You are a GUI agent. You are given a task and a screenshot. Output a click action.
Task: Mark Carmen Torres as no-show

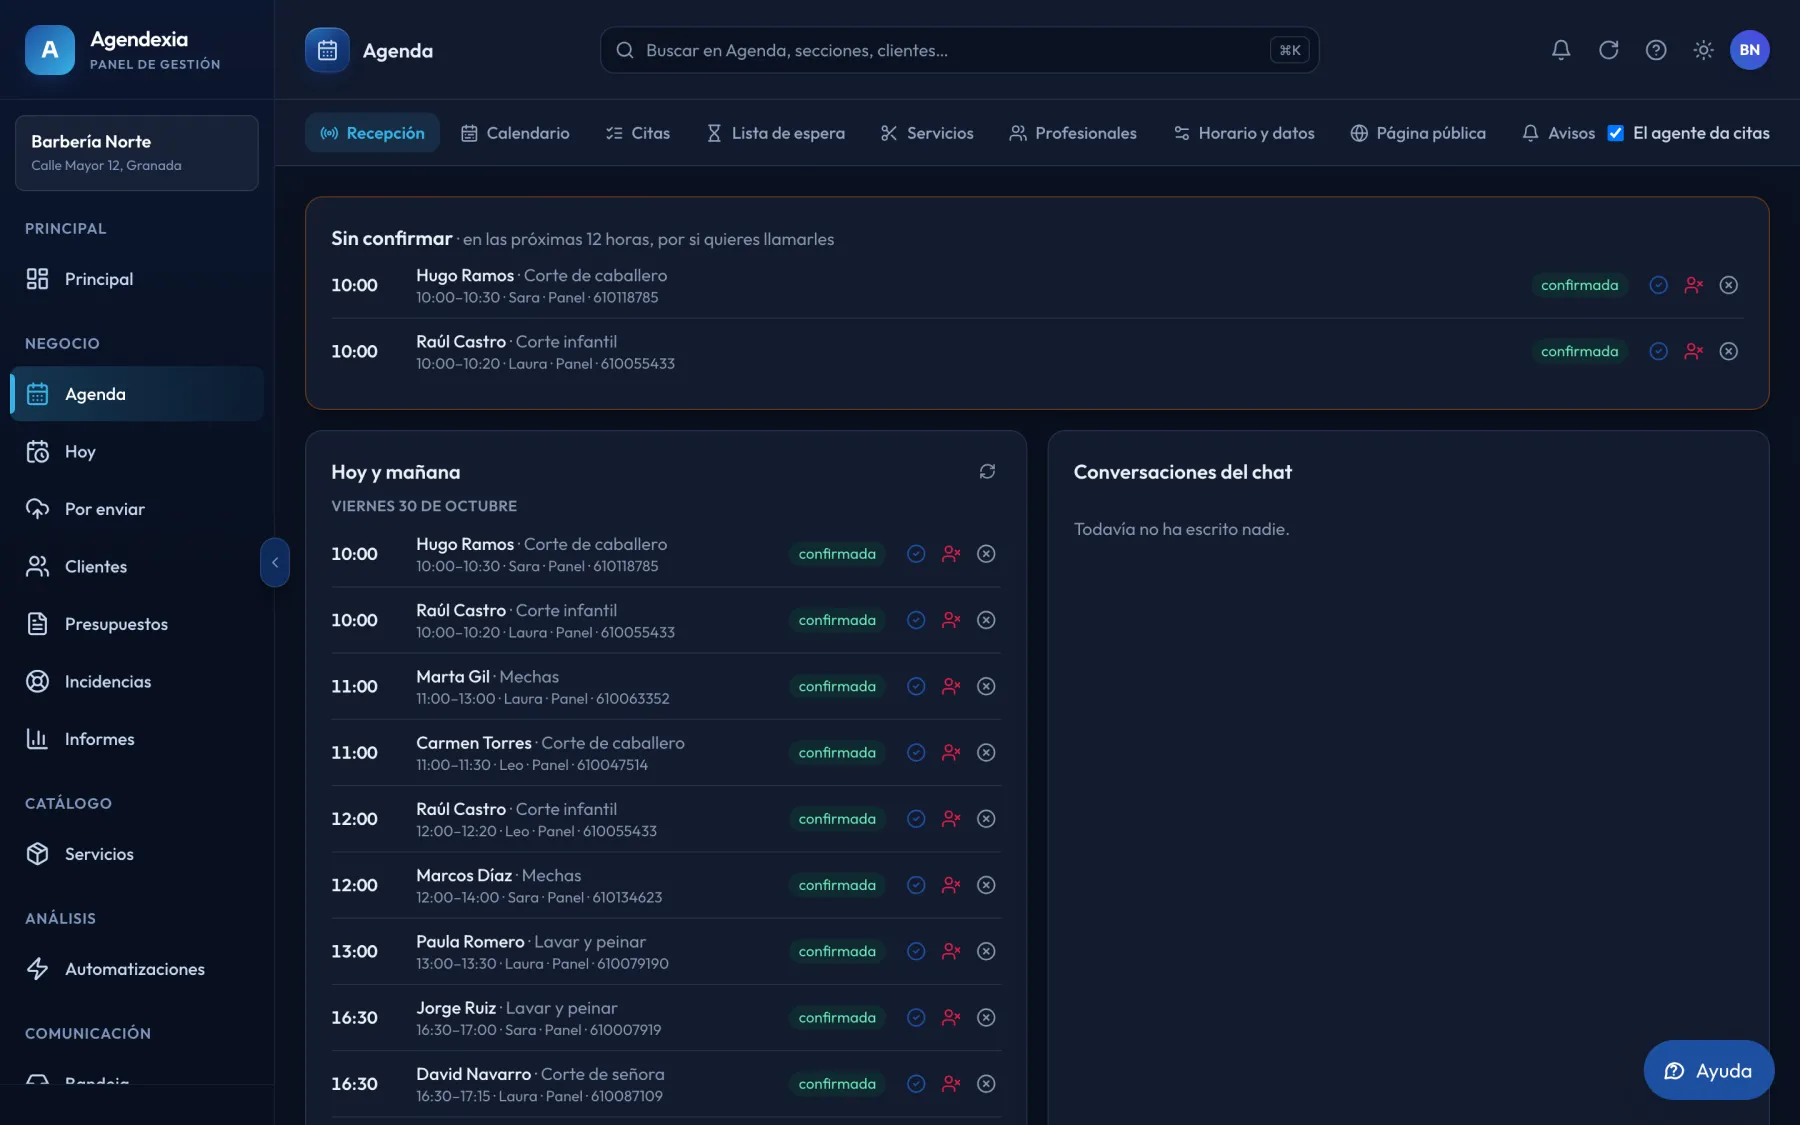click(x=951, y=753)
